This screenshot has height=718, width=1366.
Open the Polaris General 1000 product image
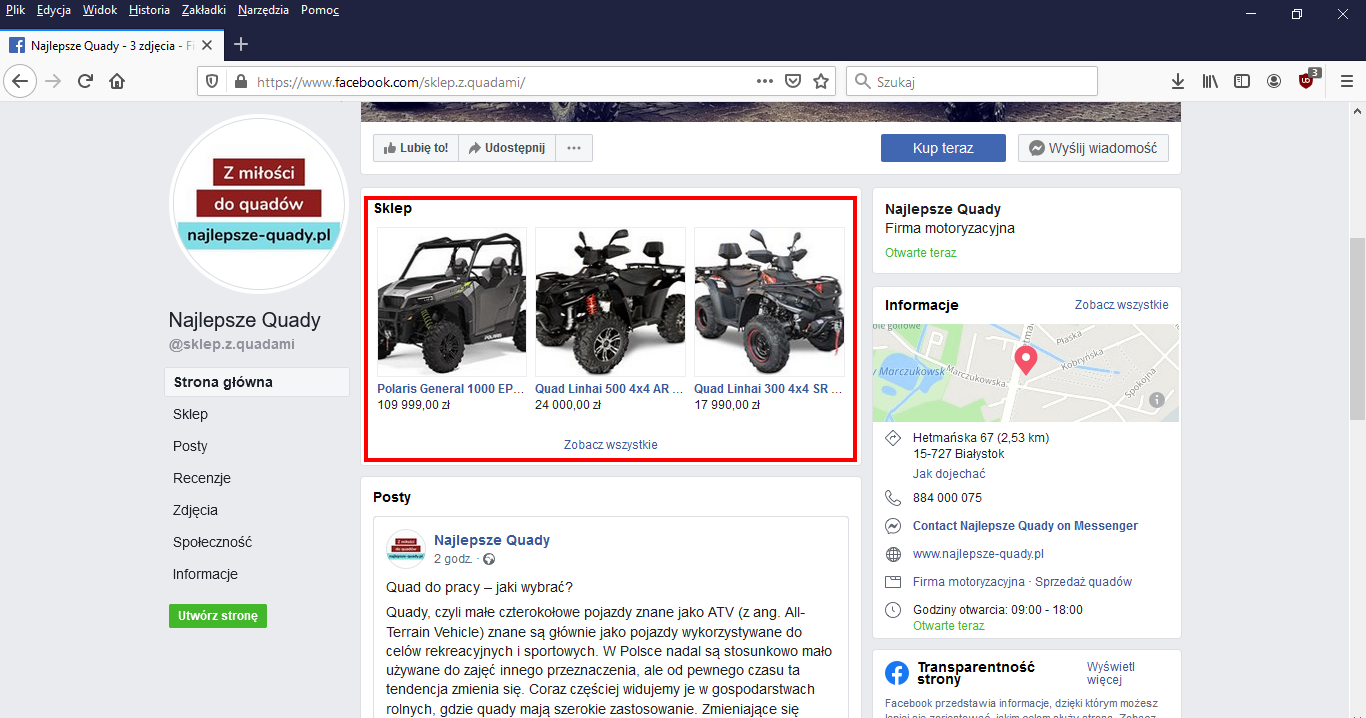click(x=452, y=302)
